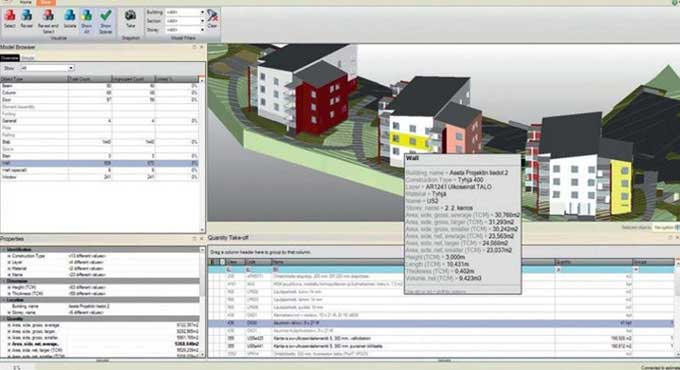The height and width of the screenshot is (370, 680).
Task: Open the Selected objects tab below the viewport
Action: (x=636, y=227)
